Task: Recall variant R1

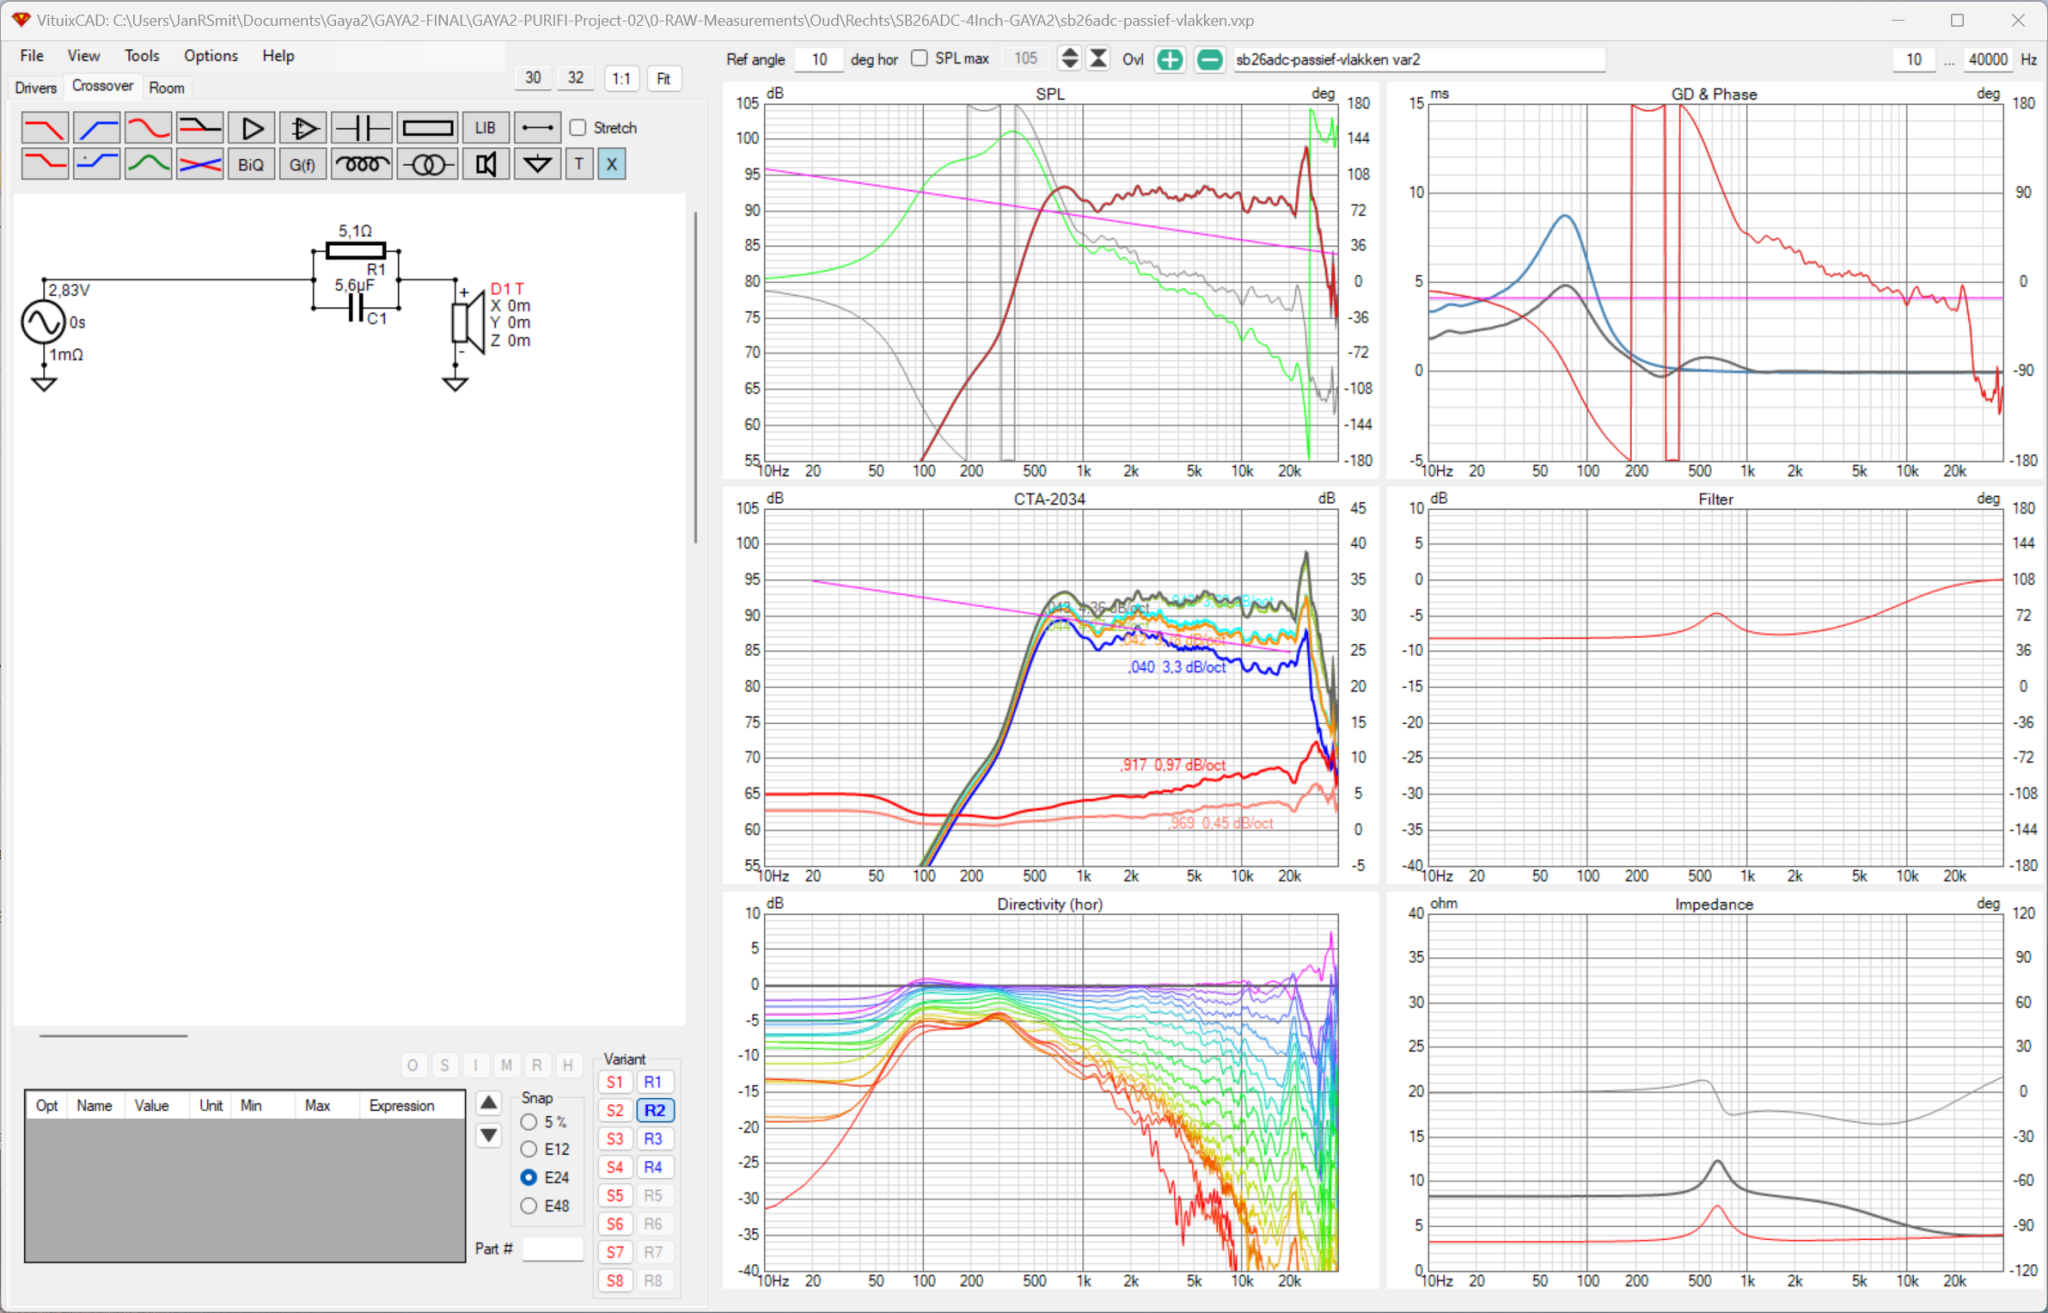Action: (x=653, y=1082)
